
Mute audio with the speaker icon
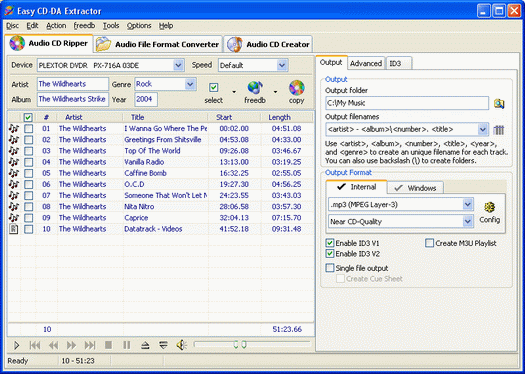pos(181,345)
